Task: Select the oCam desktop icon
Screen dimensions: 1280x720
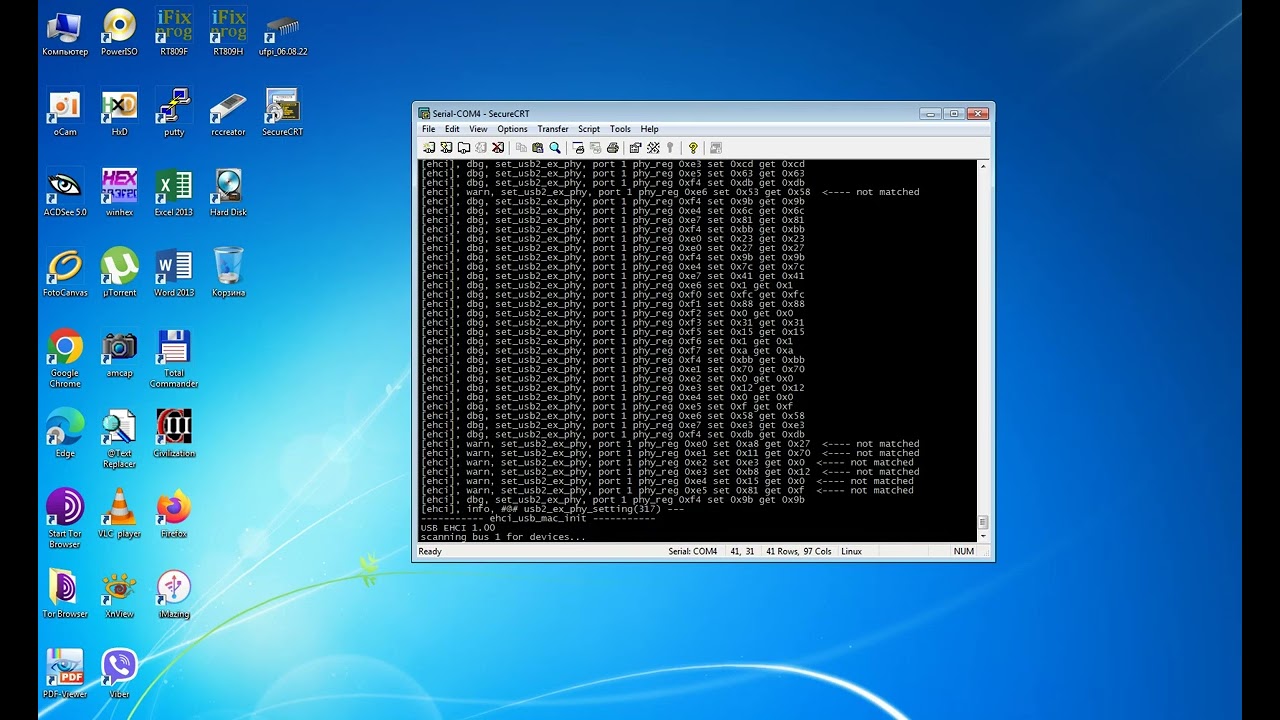Action: click(x=65, y=113)
